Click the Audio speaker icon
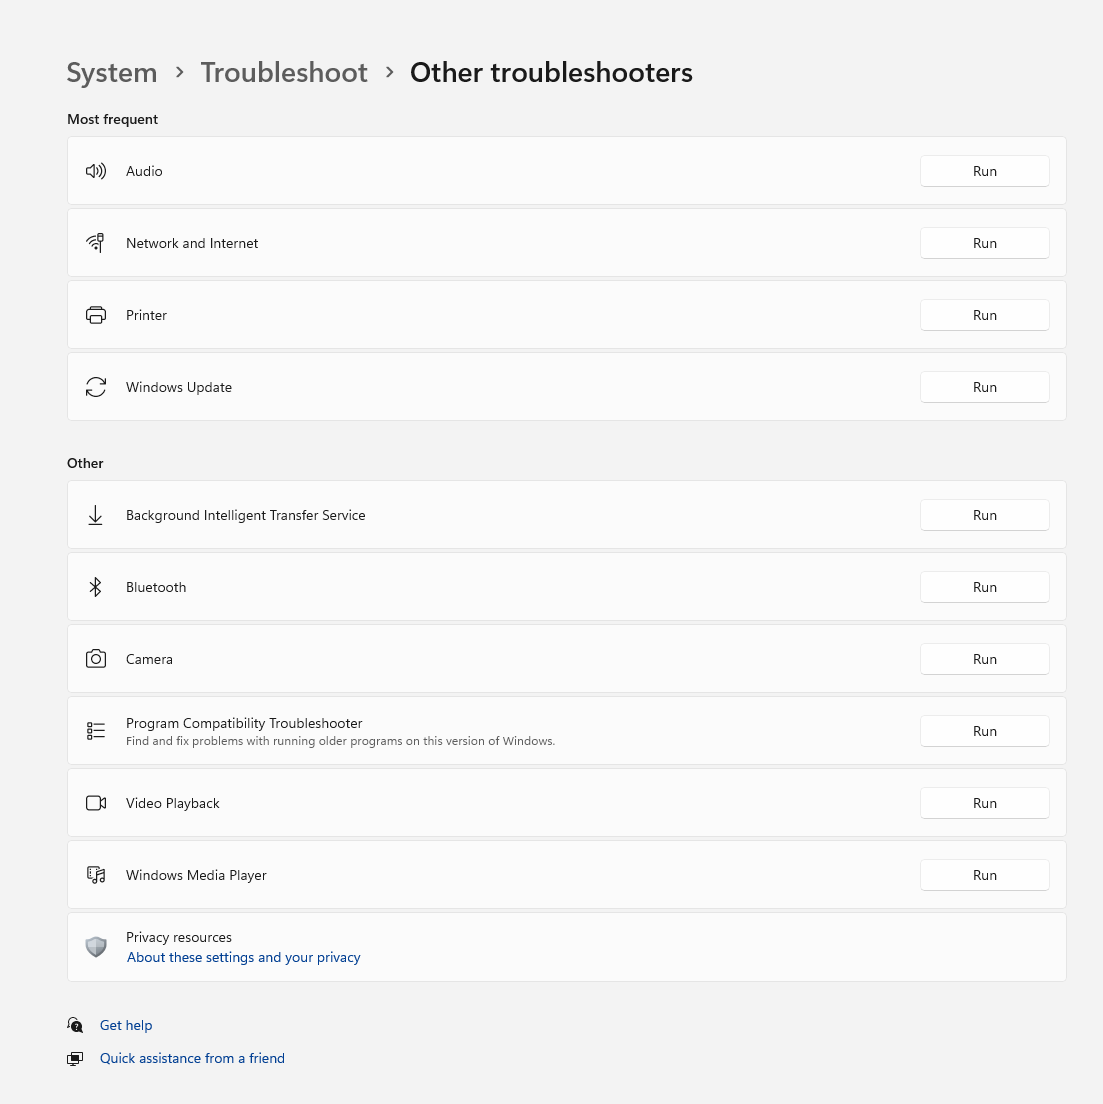 point(96,171)
